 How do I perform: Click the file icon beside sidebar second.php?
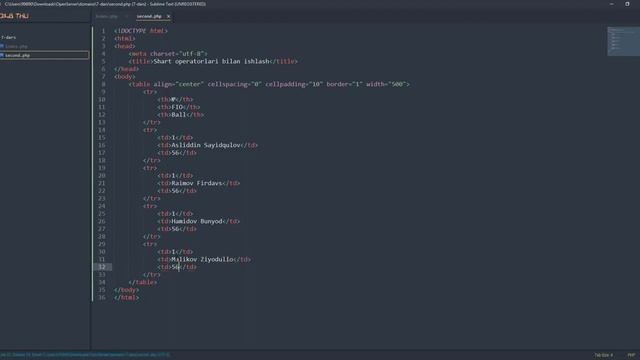2,55
